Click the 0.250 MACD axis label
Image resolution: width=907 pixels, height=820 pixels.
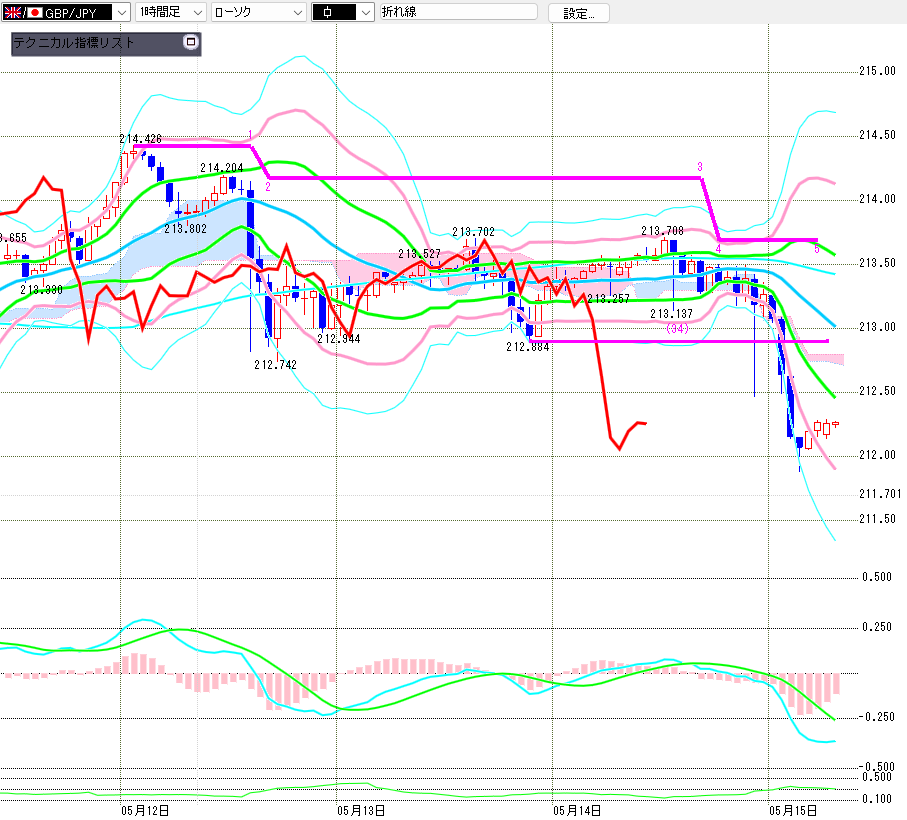pyautogui.click(x=877, y=627)
